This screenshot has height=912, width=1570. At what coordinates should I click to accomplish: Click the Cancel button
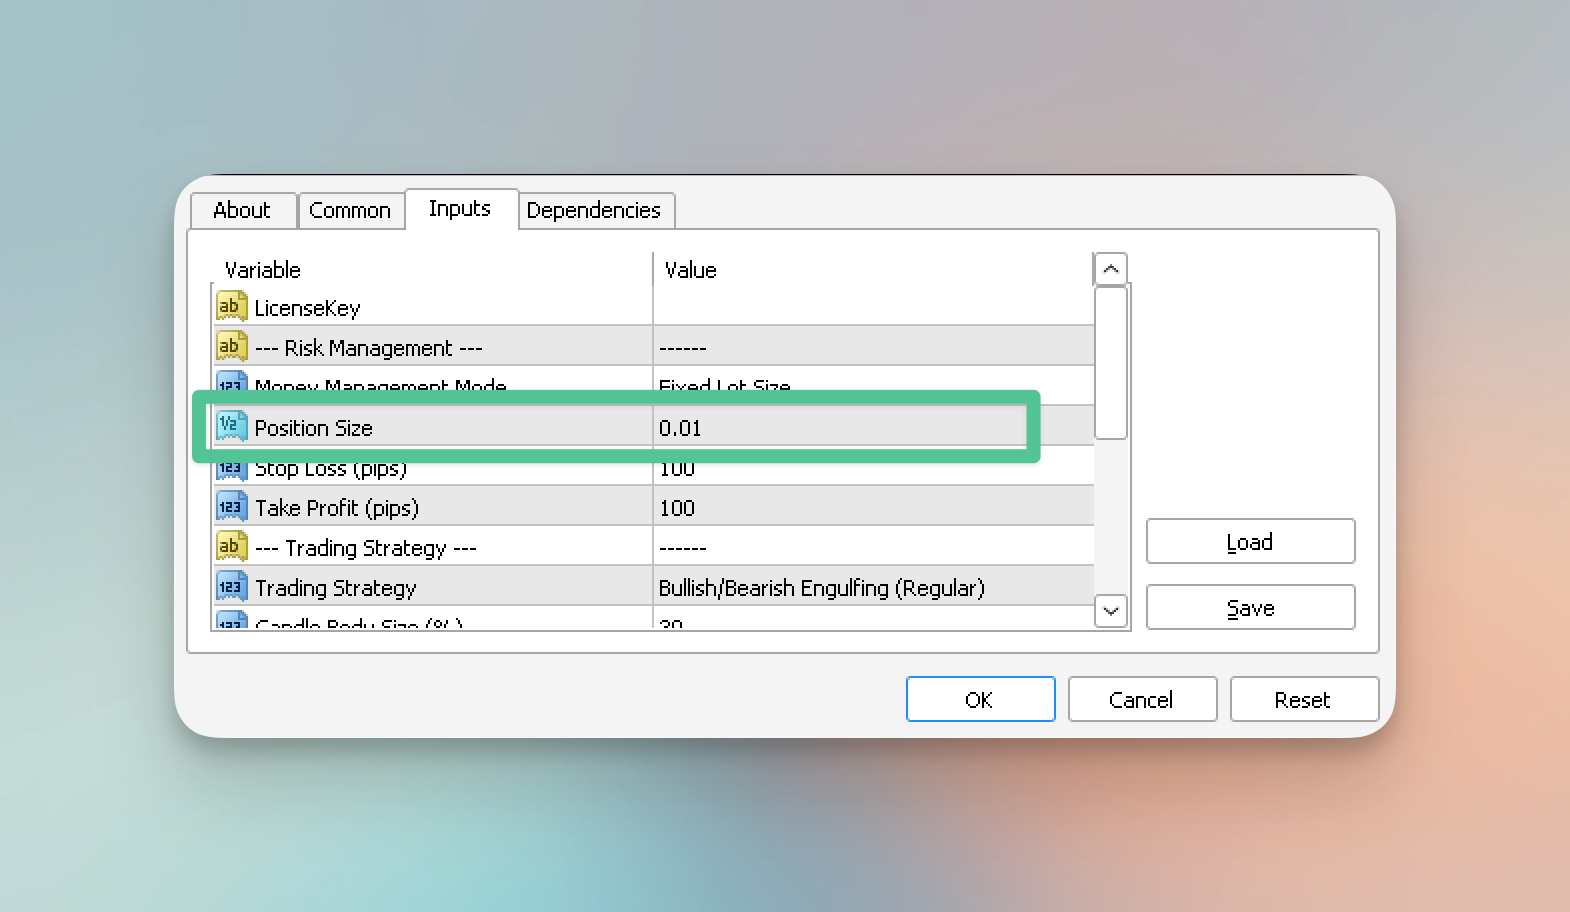(1141, 699)
